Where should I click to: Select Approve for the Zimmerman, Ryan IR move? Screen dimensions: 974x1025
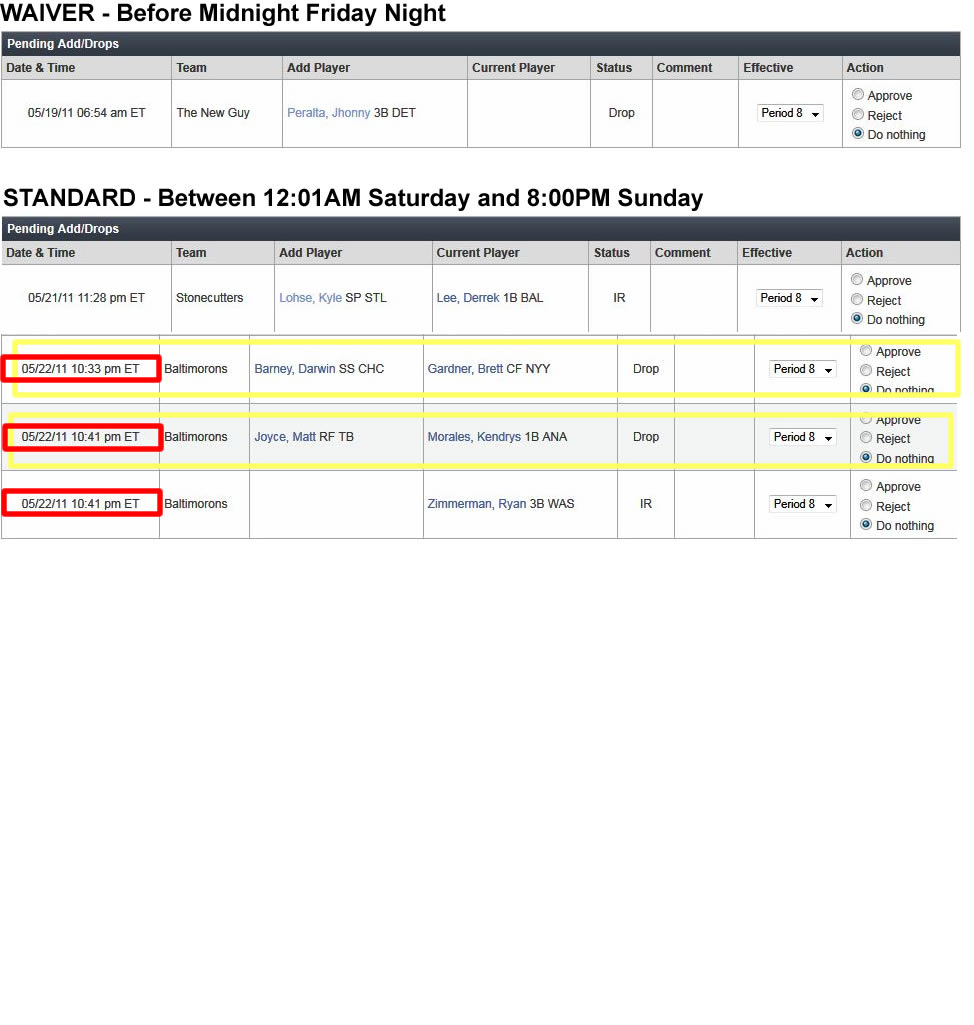[x=866, y=486]
